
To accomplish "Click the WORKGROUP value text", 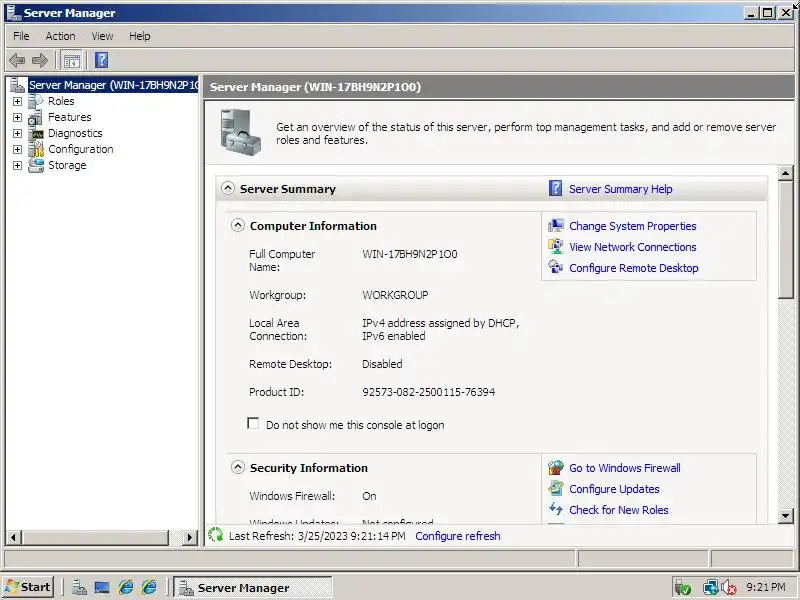I will [395, 295].
